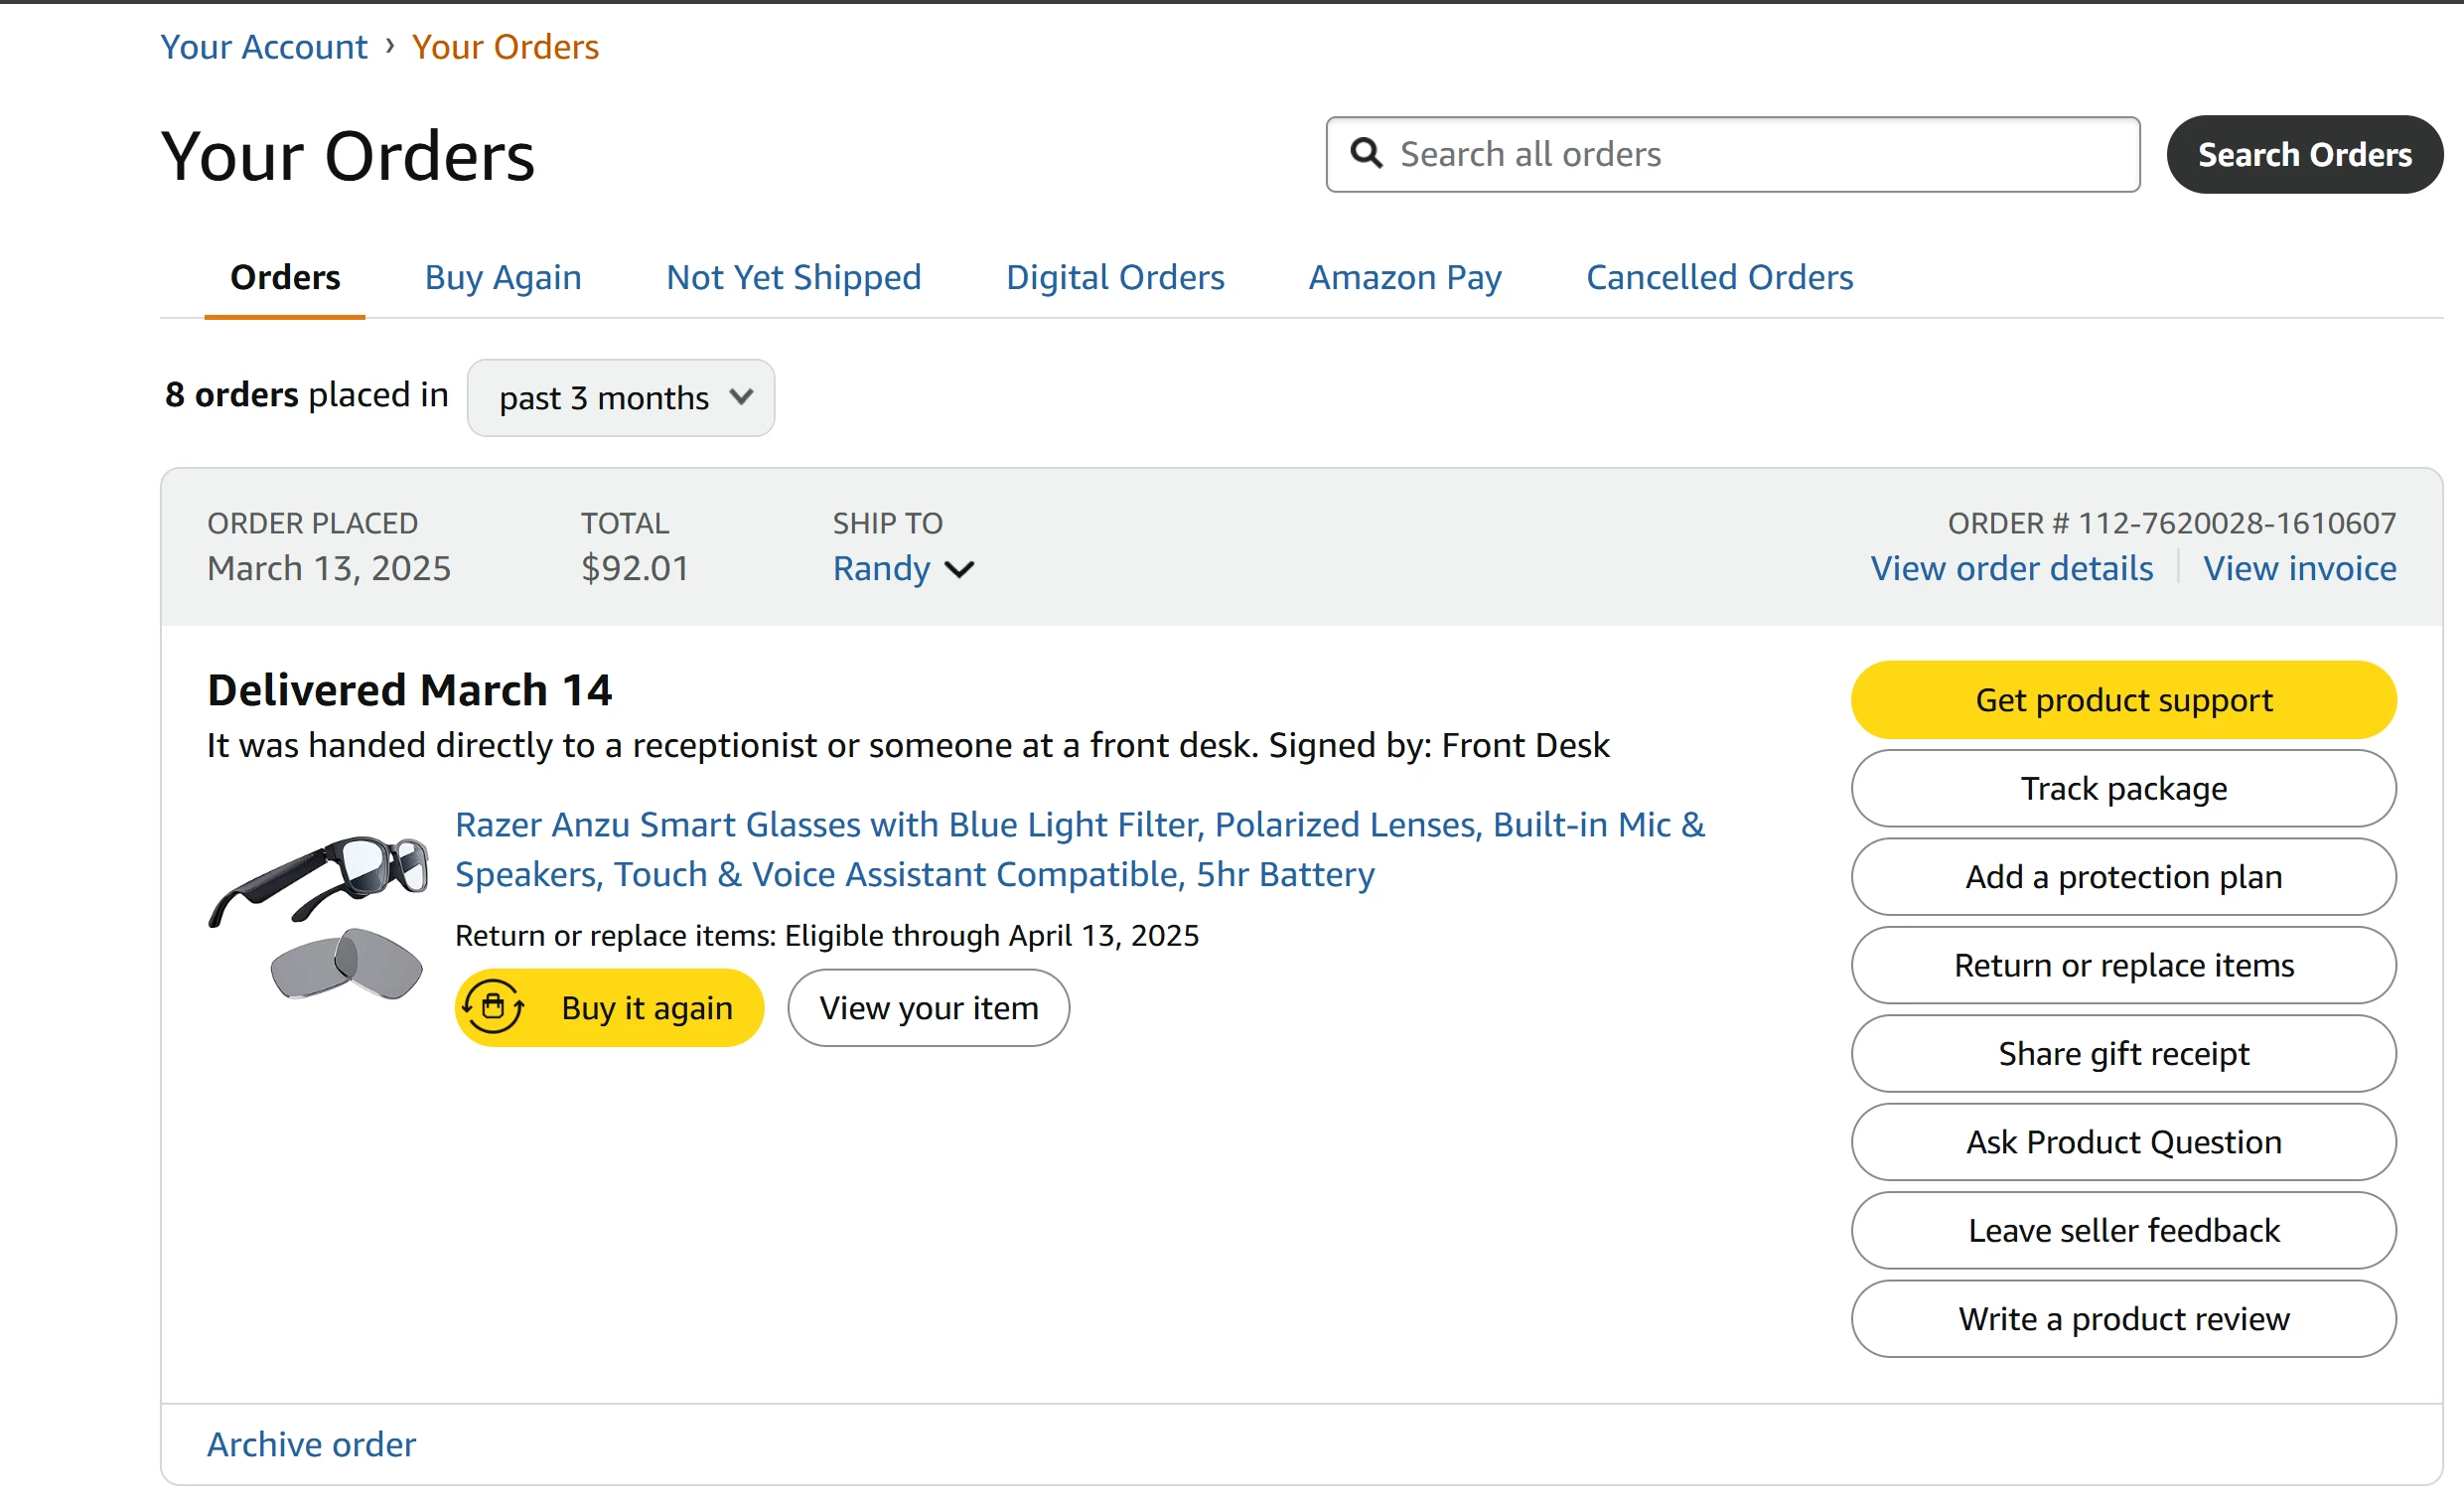This screenshot has height=1508, width=2464.
Task: Open the Razer Anzu glasses thumbnail
Action: tap(319, 916)
